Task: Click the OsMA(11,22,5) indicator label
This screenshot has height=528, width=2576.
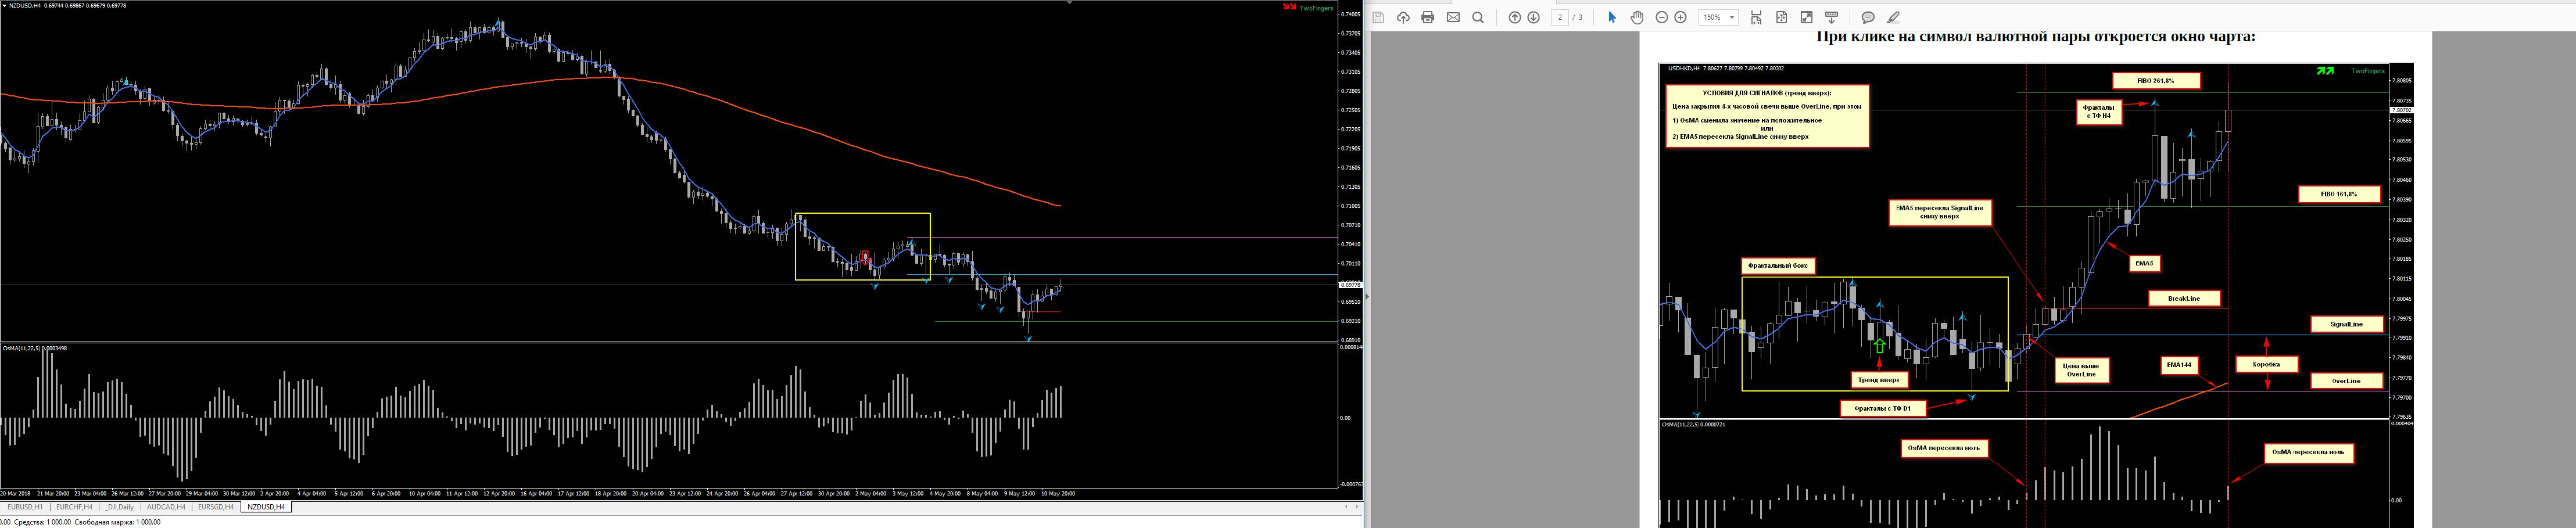Action: coord(35,348)
